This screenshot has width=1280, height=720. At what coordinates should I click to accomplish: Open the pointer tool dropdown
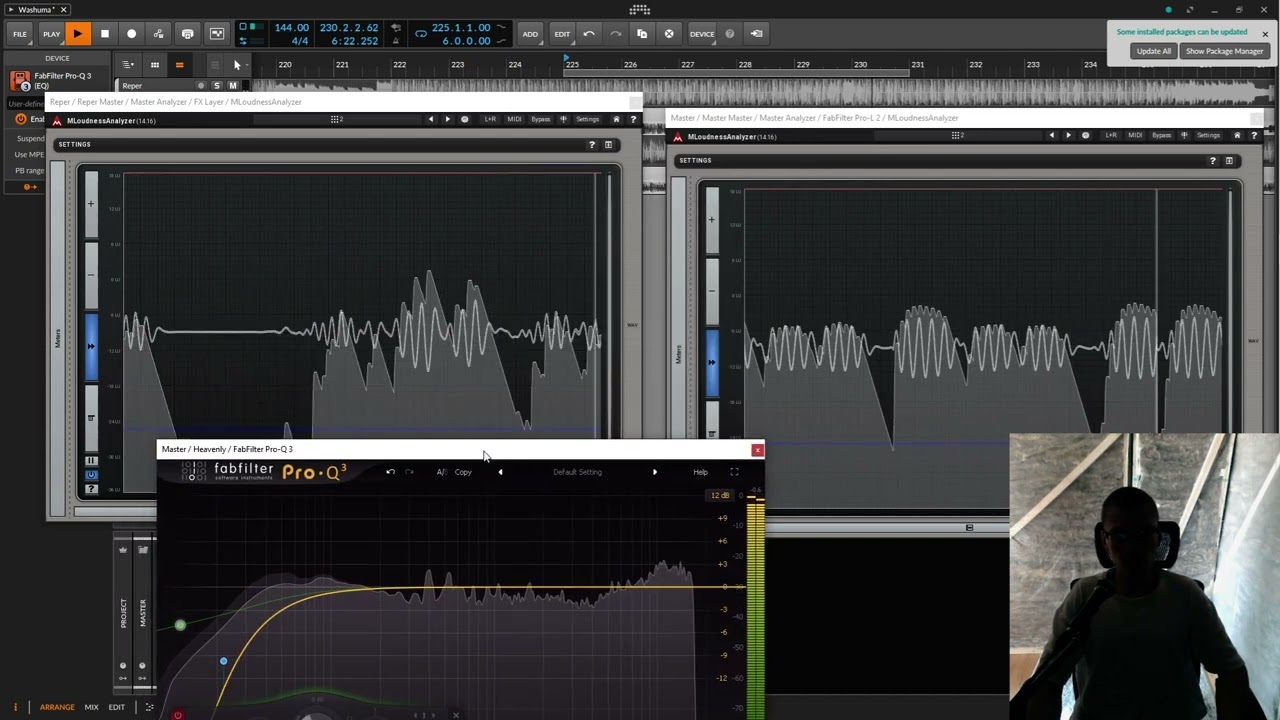click(x=237, y=65)
